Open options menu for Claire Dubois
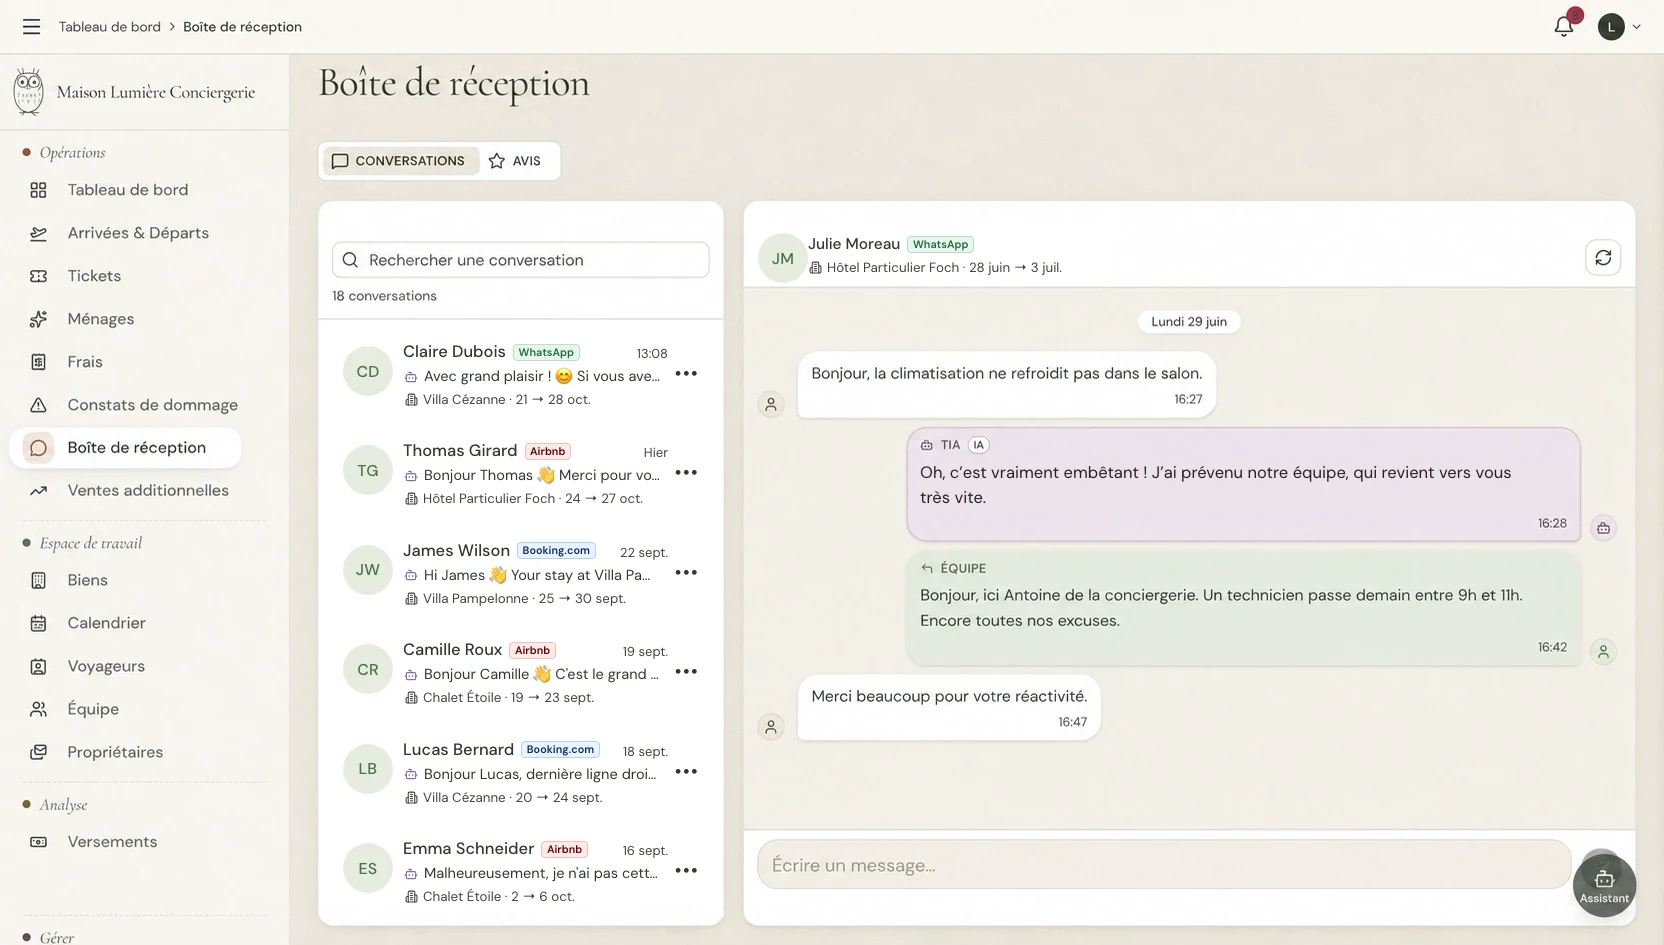Screen dimensions: 1664x945 pos(686,374)
